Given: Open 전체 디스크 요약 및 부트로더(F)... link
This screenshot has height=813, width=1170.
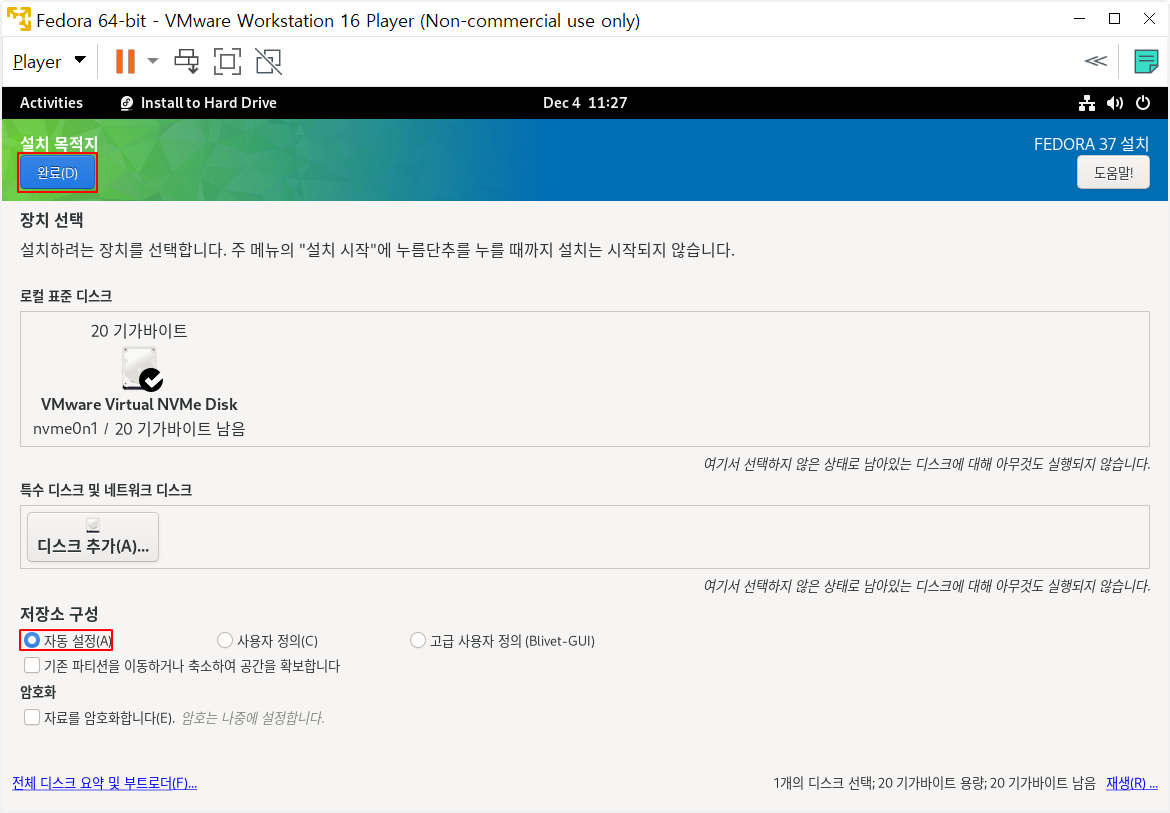Looking at the screenshot, I should (104, 782).
